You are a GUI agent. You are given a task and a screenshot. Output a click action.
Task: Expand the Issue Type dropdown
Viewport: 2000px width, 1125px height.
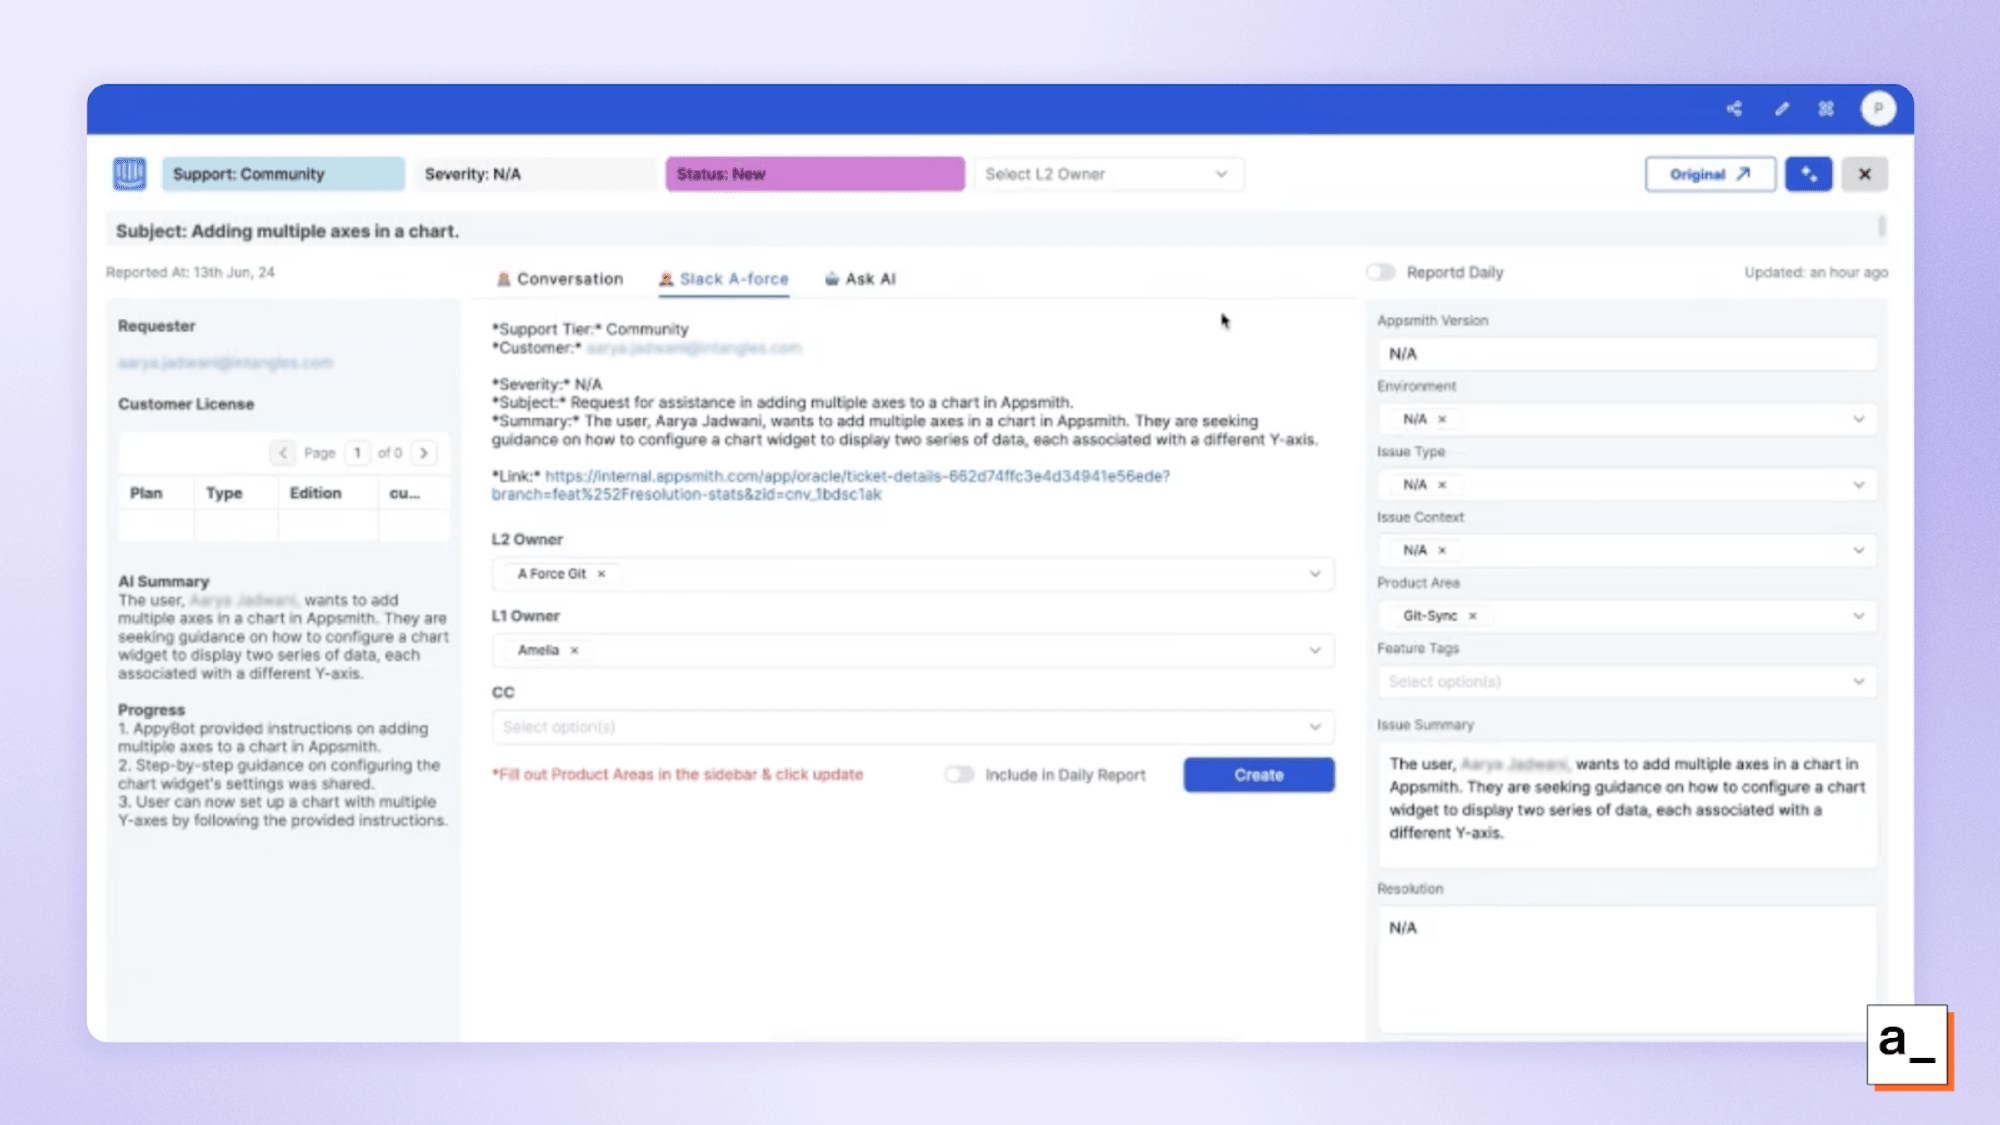point(1858,484)
